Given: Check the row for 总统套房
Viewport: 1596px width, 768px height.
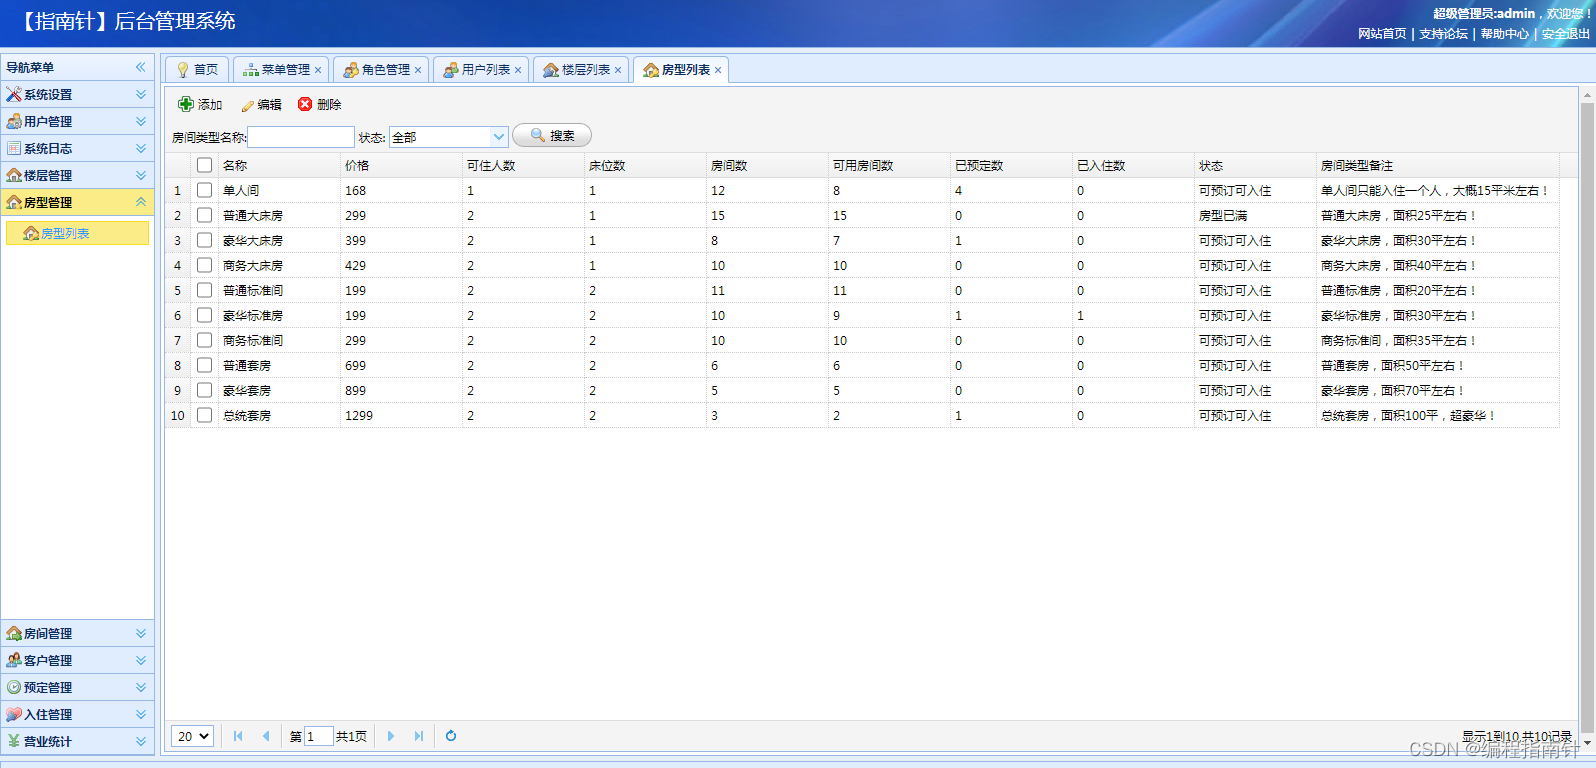Looking at the screenshot, I should click(x=205, y=415).
